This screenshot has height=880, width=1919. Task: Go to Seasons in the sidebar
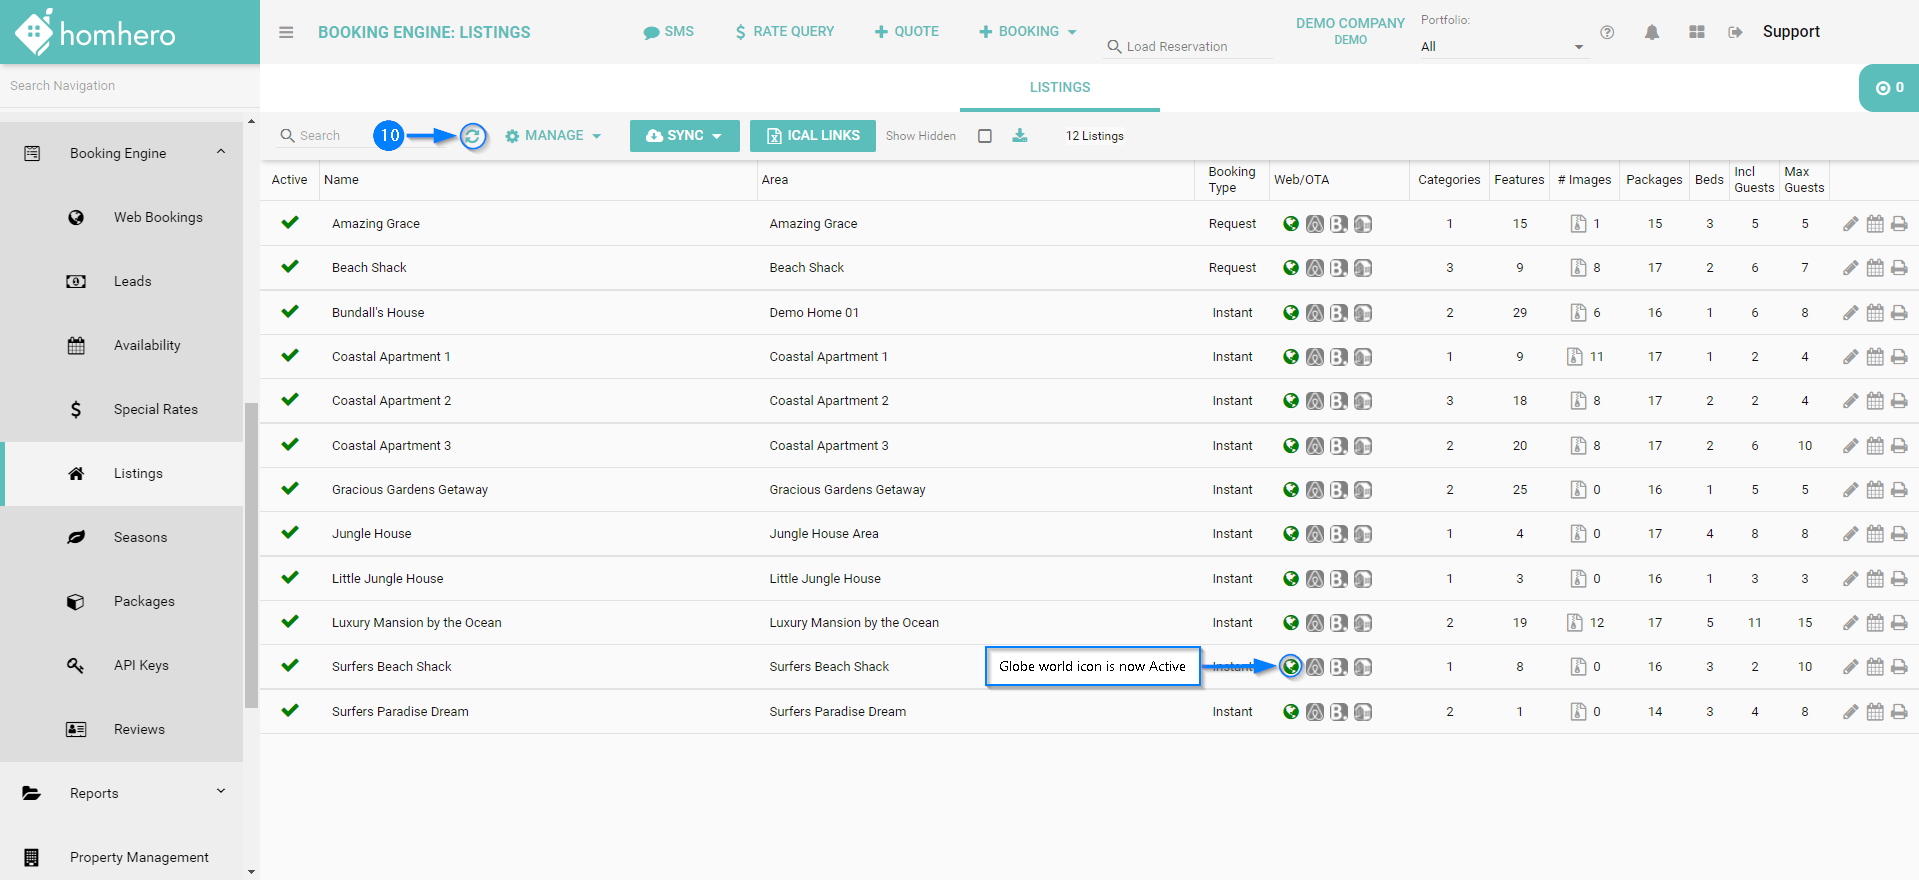tap(140, 537)
